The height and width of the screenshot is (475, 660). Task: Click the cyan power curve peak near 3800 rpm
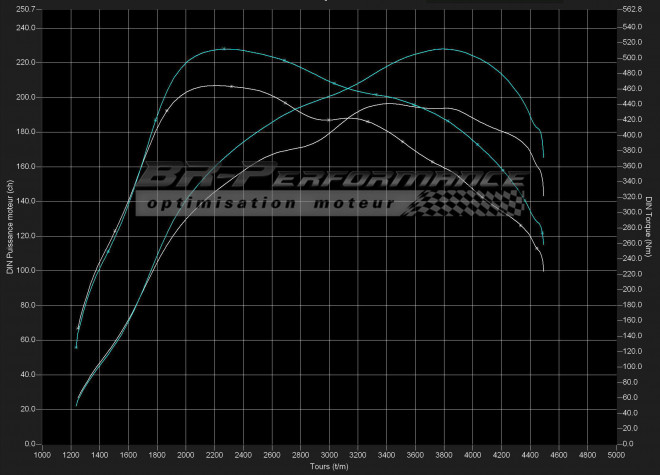(x=442, y=48)
